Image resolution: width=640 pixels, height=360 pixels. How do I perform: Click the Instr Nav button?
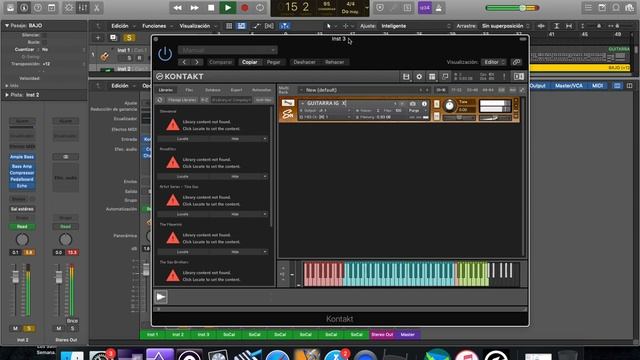263,100
